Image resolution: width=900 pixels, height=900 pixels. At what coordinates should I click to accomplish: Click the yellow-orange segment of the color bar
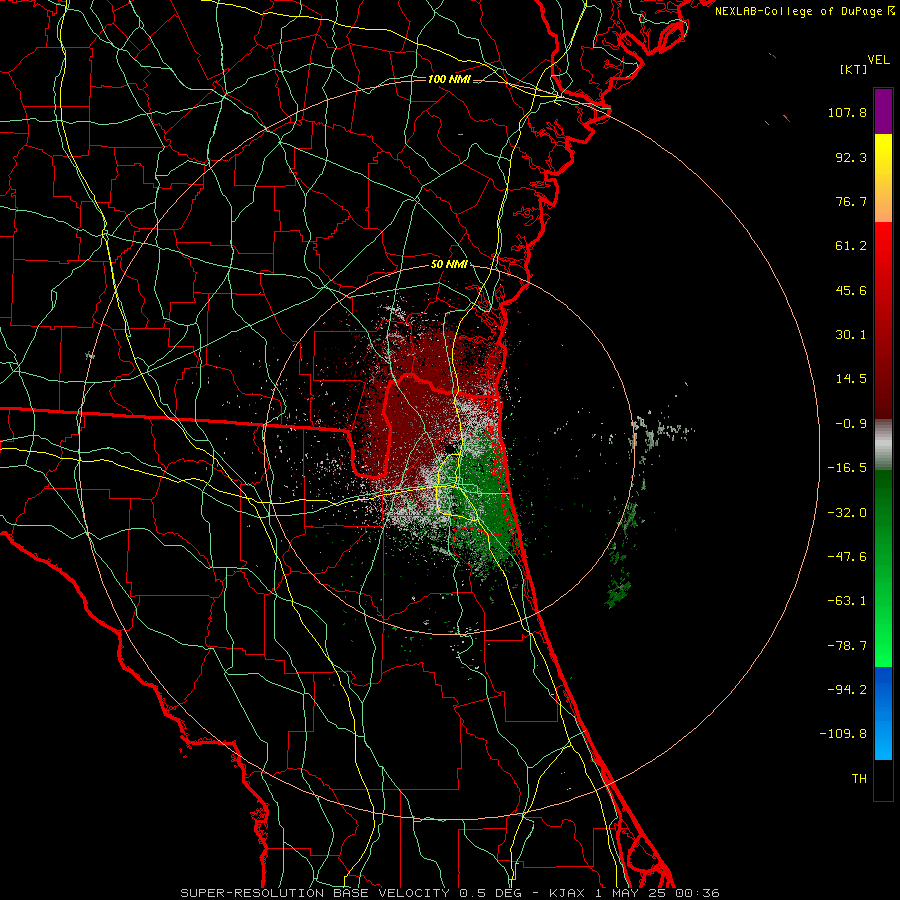pos(883,178)
